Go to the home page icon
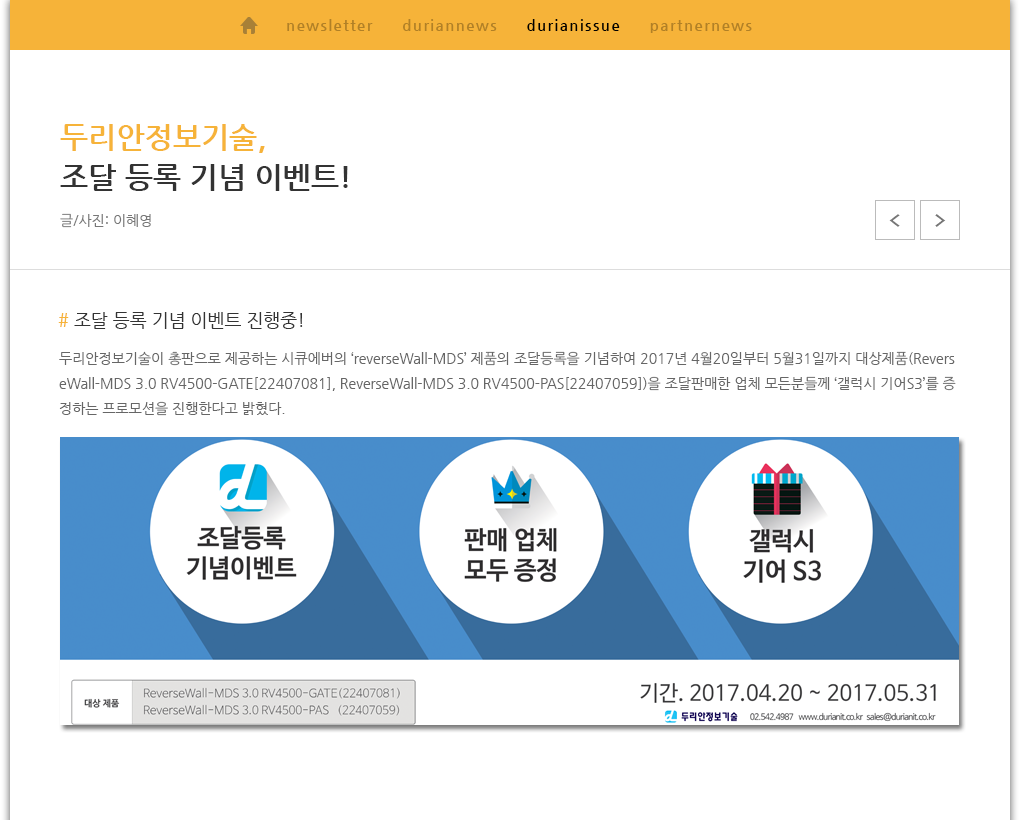This screenshot has width=1020, height=820. [x=248, y=25]
